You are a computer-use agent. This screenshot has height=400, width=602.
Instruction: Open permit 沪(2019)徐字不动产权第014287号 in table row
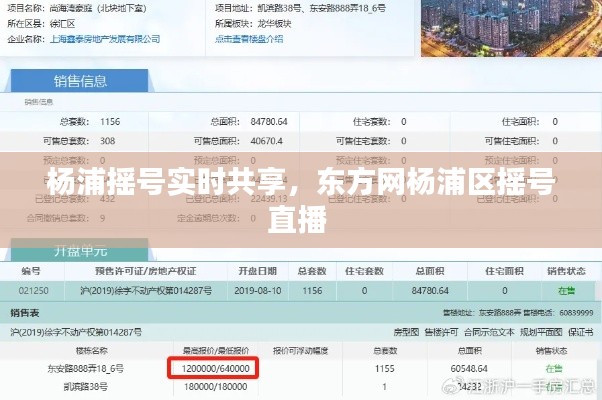(143, 290)
